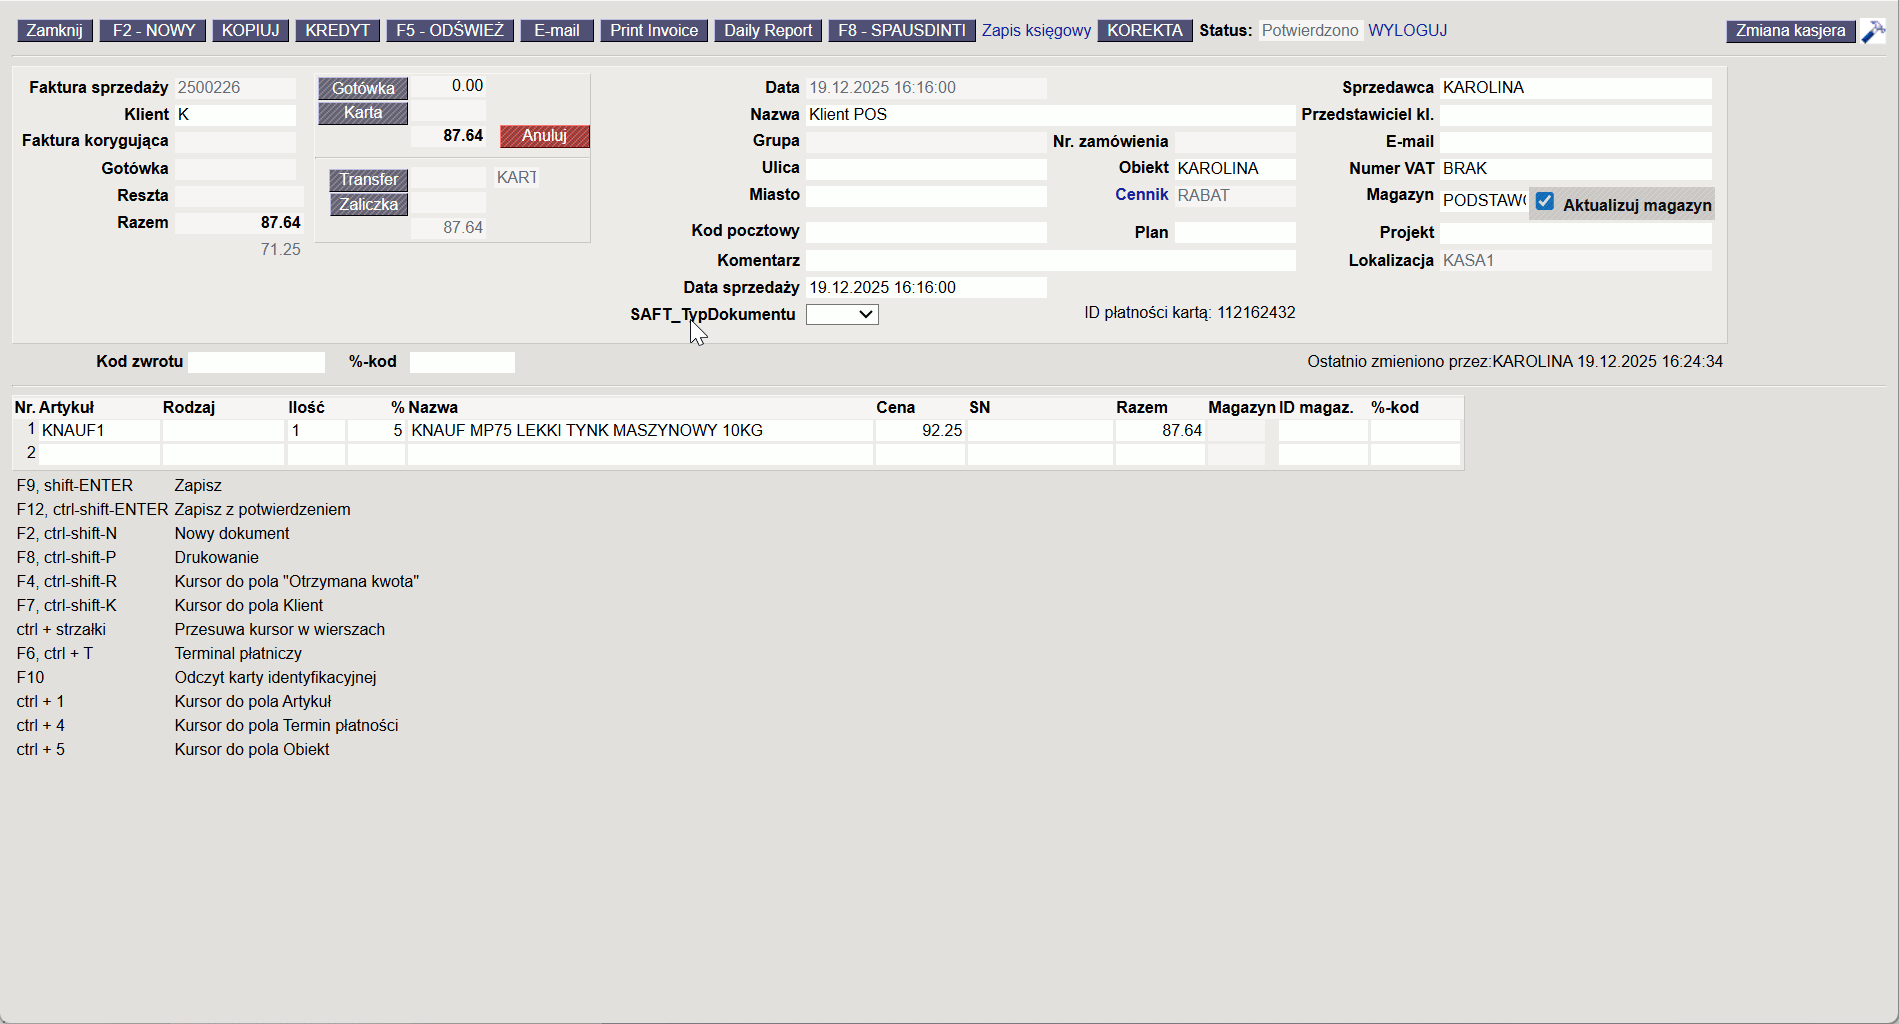1899x1024 pixels.
Task: Log out using WYLOGUJ link
Action: (x=1407, y=31)
